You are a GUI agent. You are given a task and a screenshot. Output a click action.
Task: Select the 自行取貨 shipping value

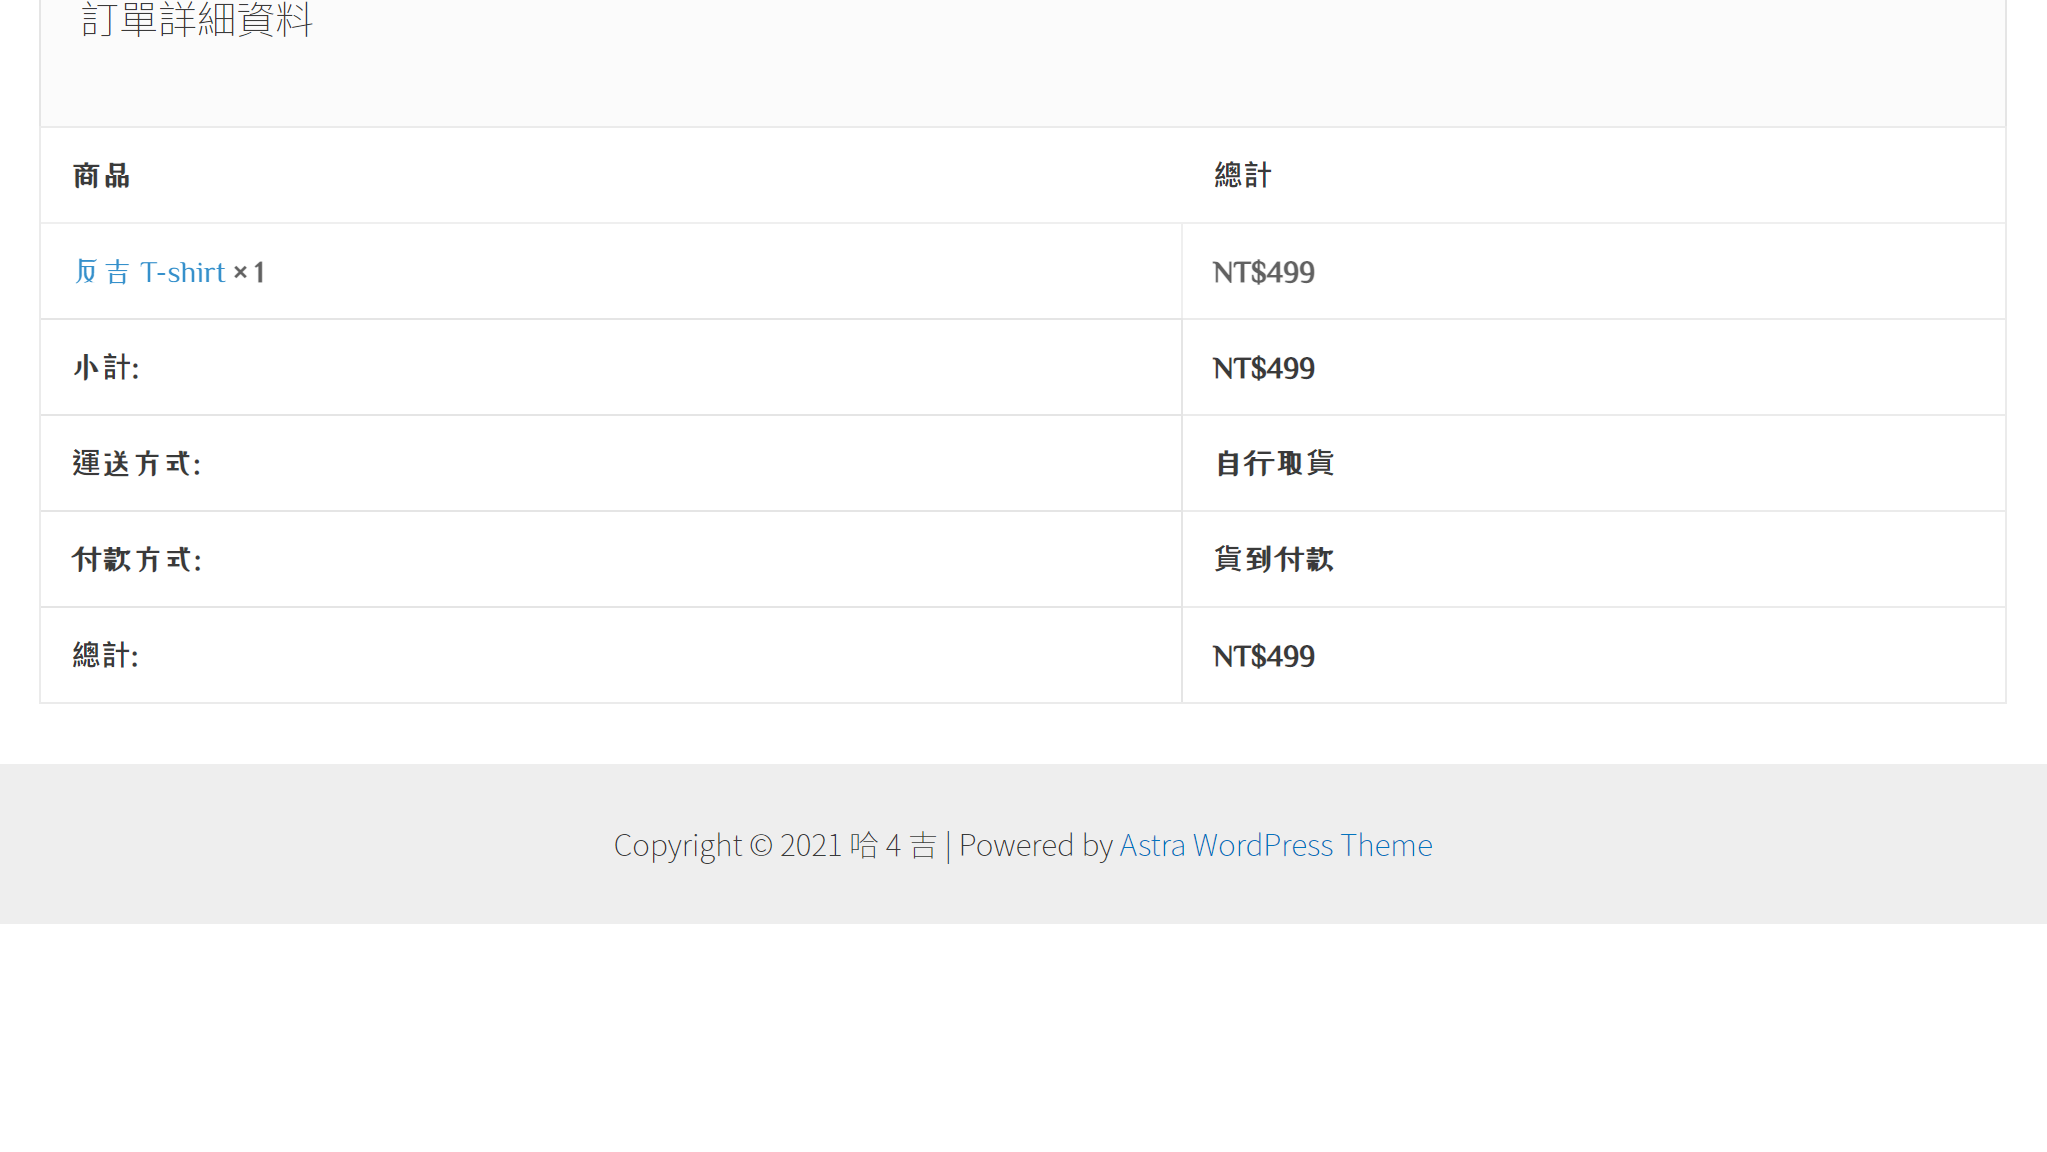[1274, 464]
